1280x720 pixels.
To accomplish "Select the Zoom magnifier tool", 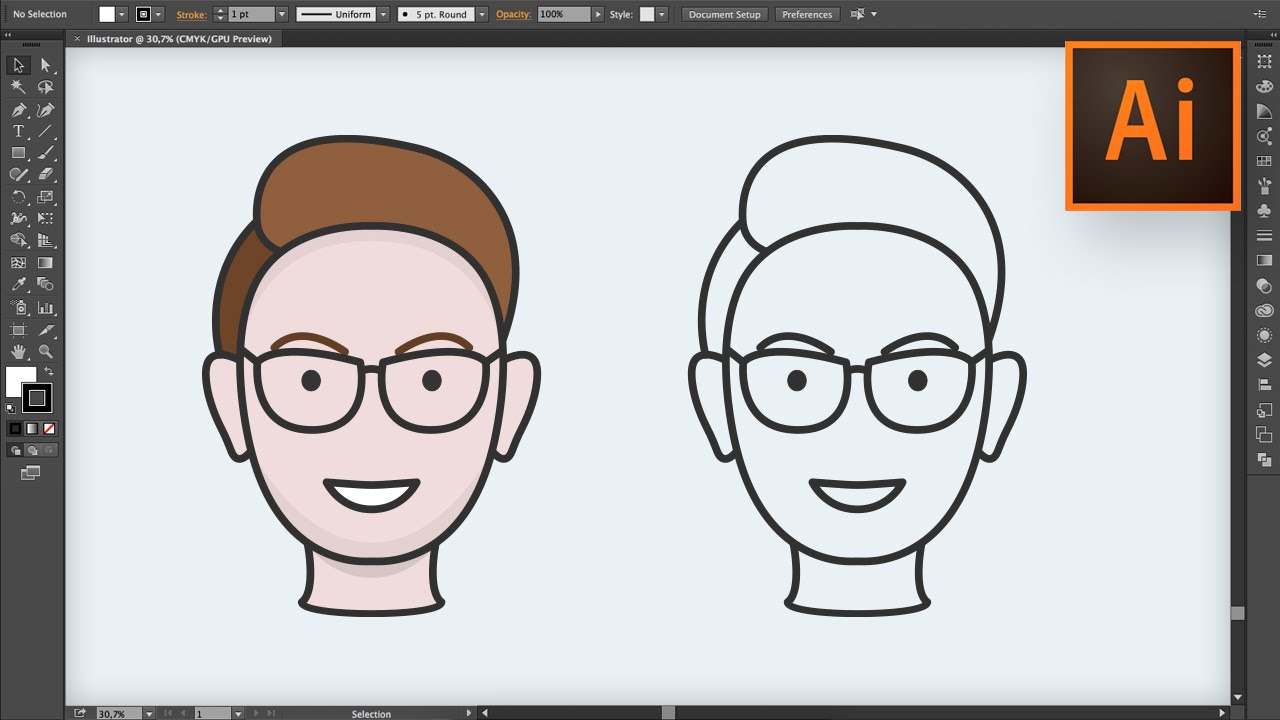I will [x=45, y=351].
